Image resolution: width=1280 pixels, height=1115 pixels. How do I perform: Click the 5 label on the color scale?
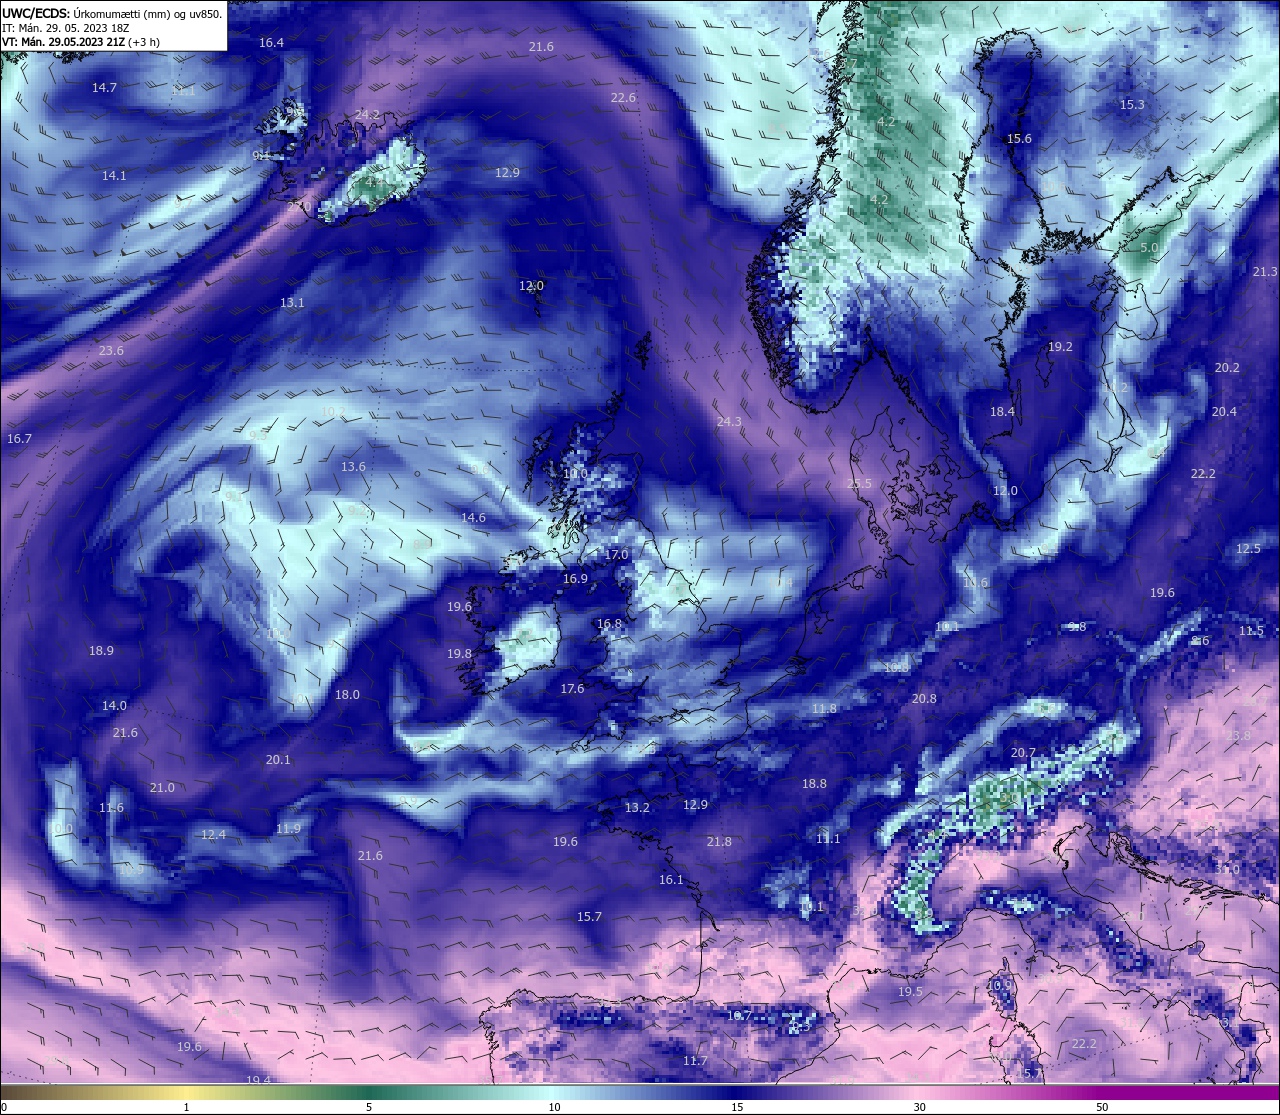(369, 1107)
